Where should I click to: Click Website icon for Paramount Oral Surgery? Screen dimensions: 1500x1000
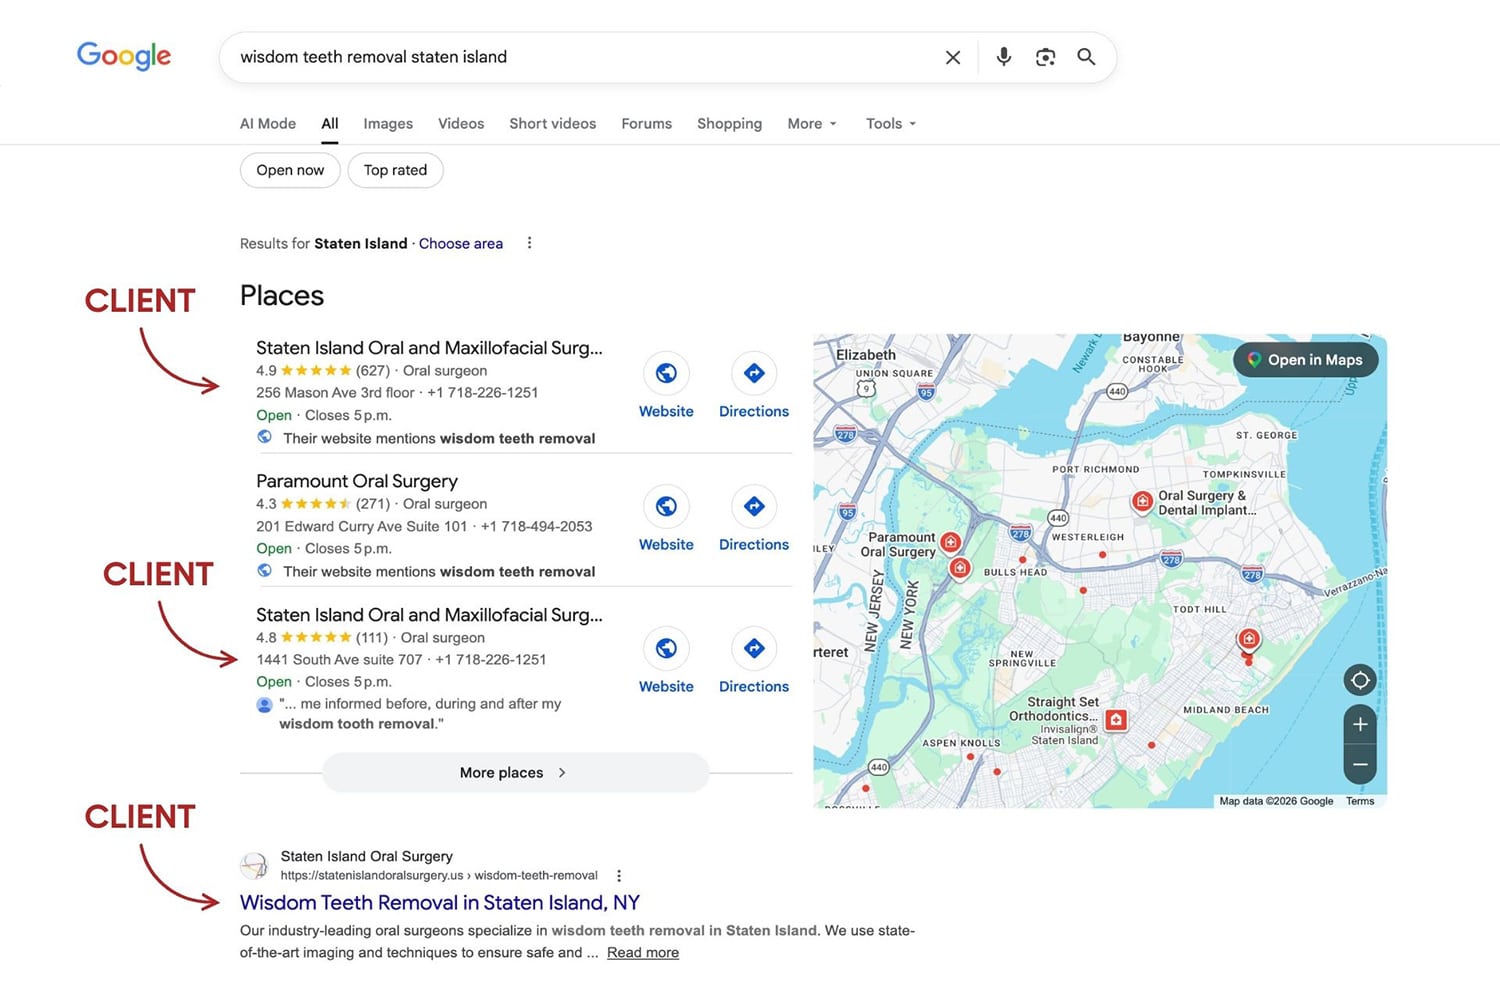(666, 506)
